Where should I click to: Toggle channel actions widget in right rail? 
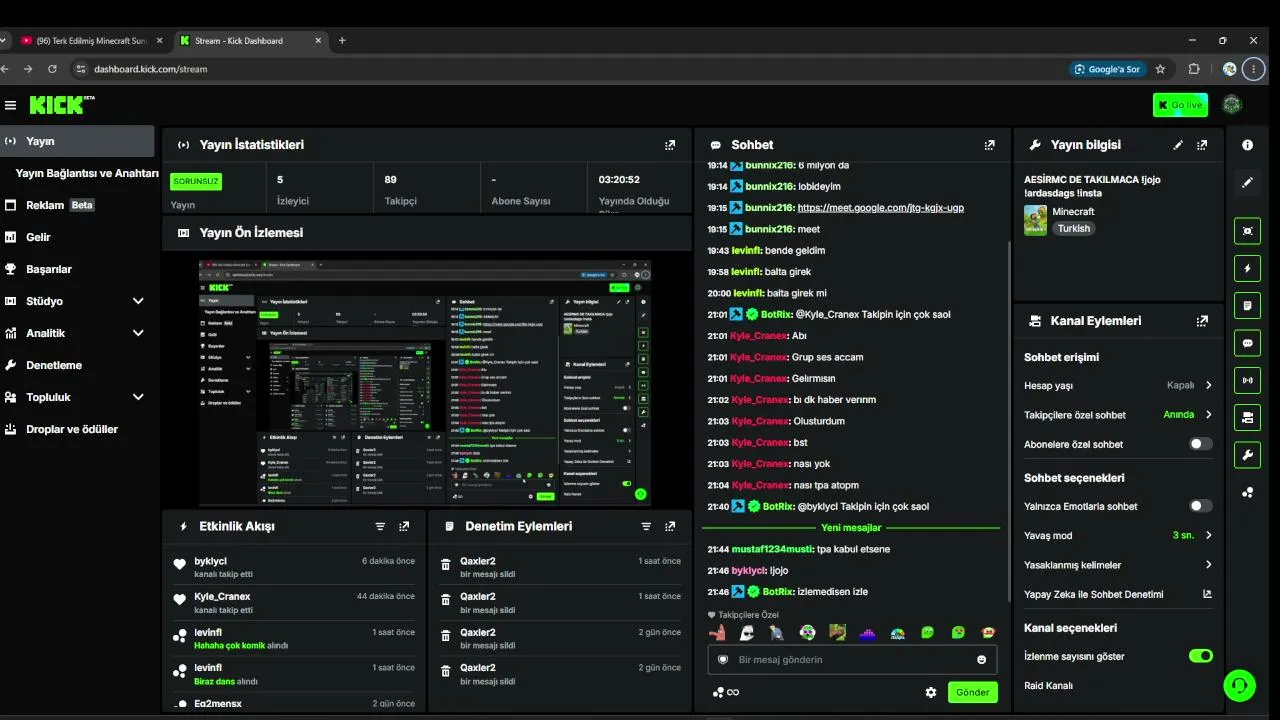click(x=1247, y=417)
